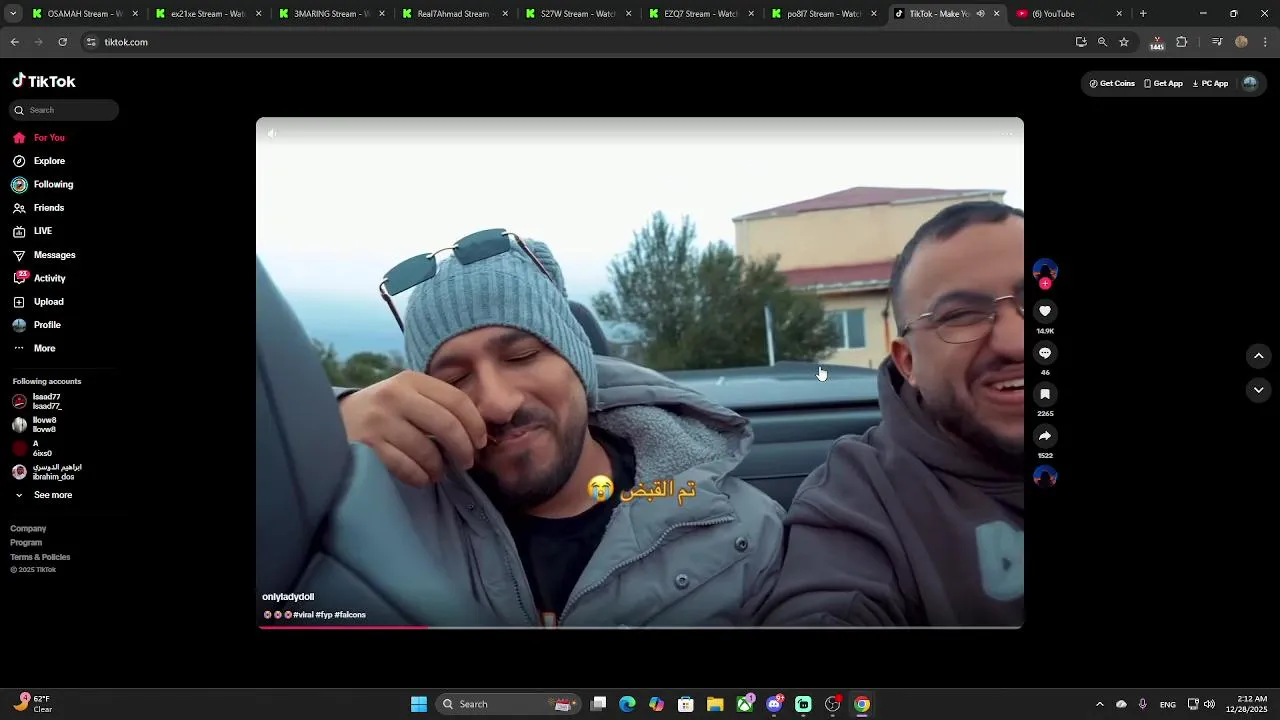
Task: Expand See more following accounts
Action: pyautogui.click(x=43, y=495)
